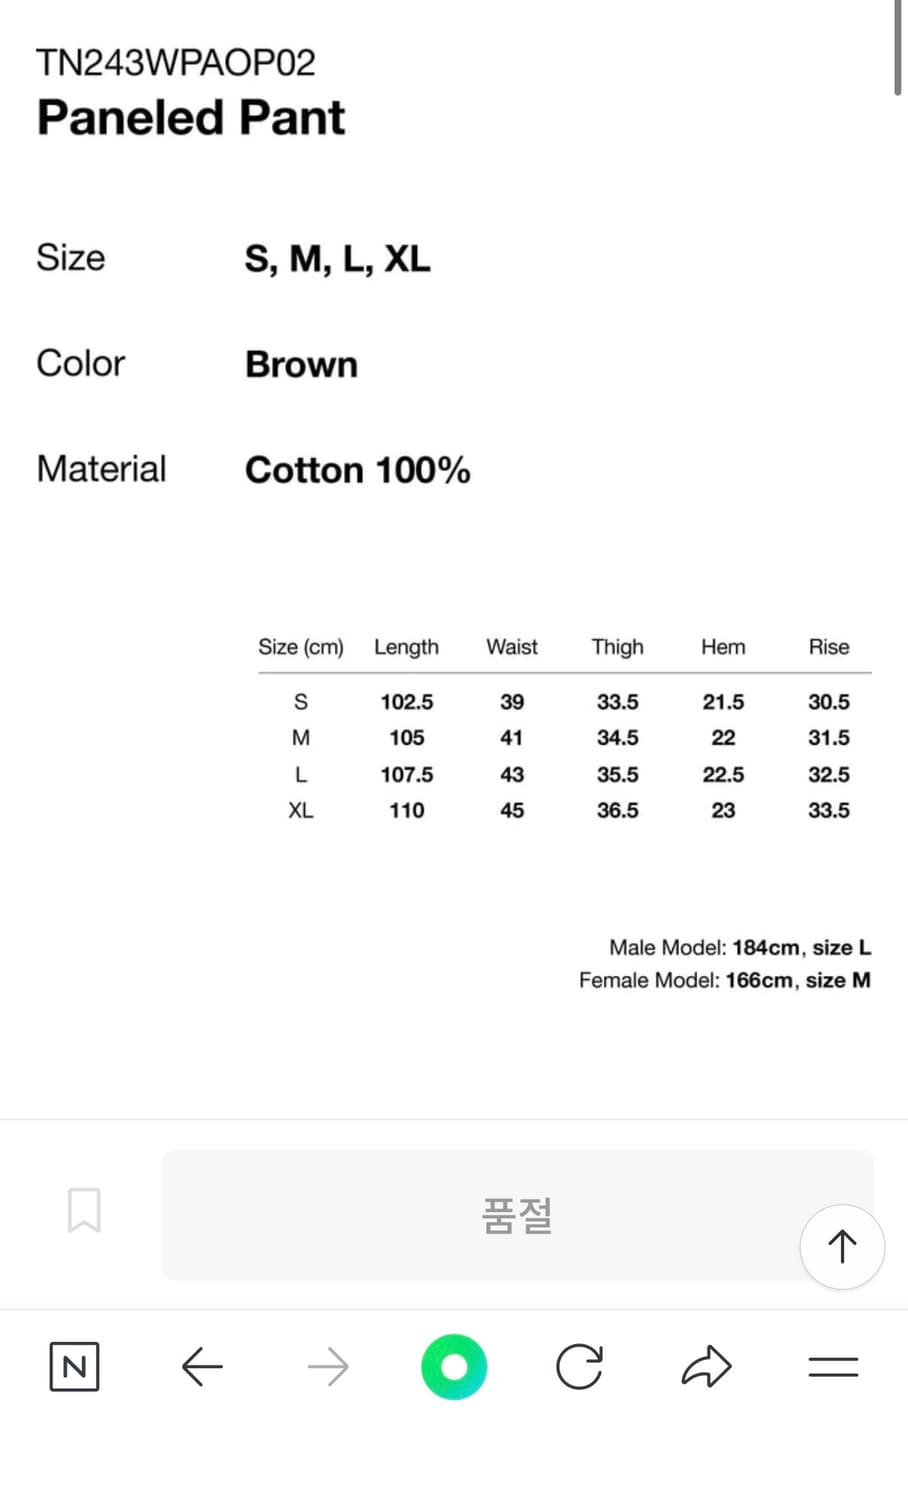
Task: Share this product page
Action: click(x=706, y=1366)
